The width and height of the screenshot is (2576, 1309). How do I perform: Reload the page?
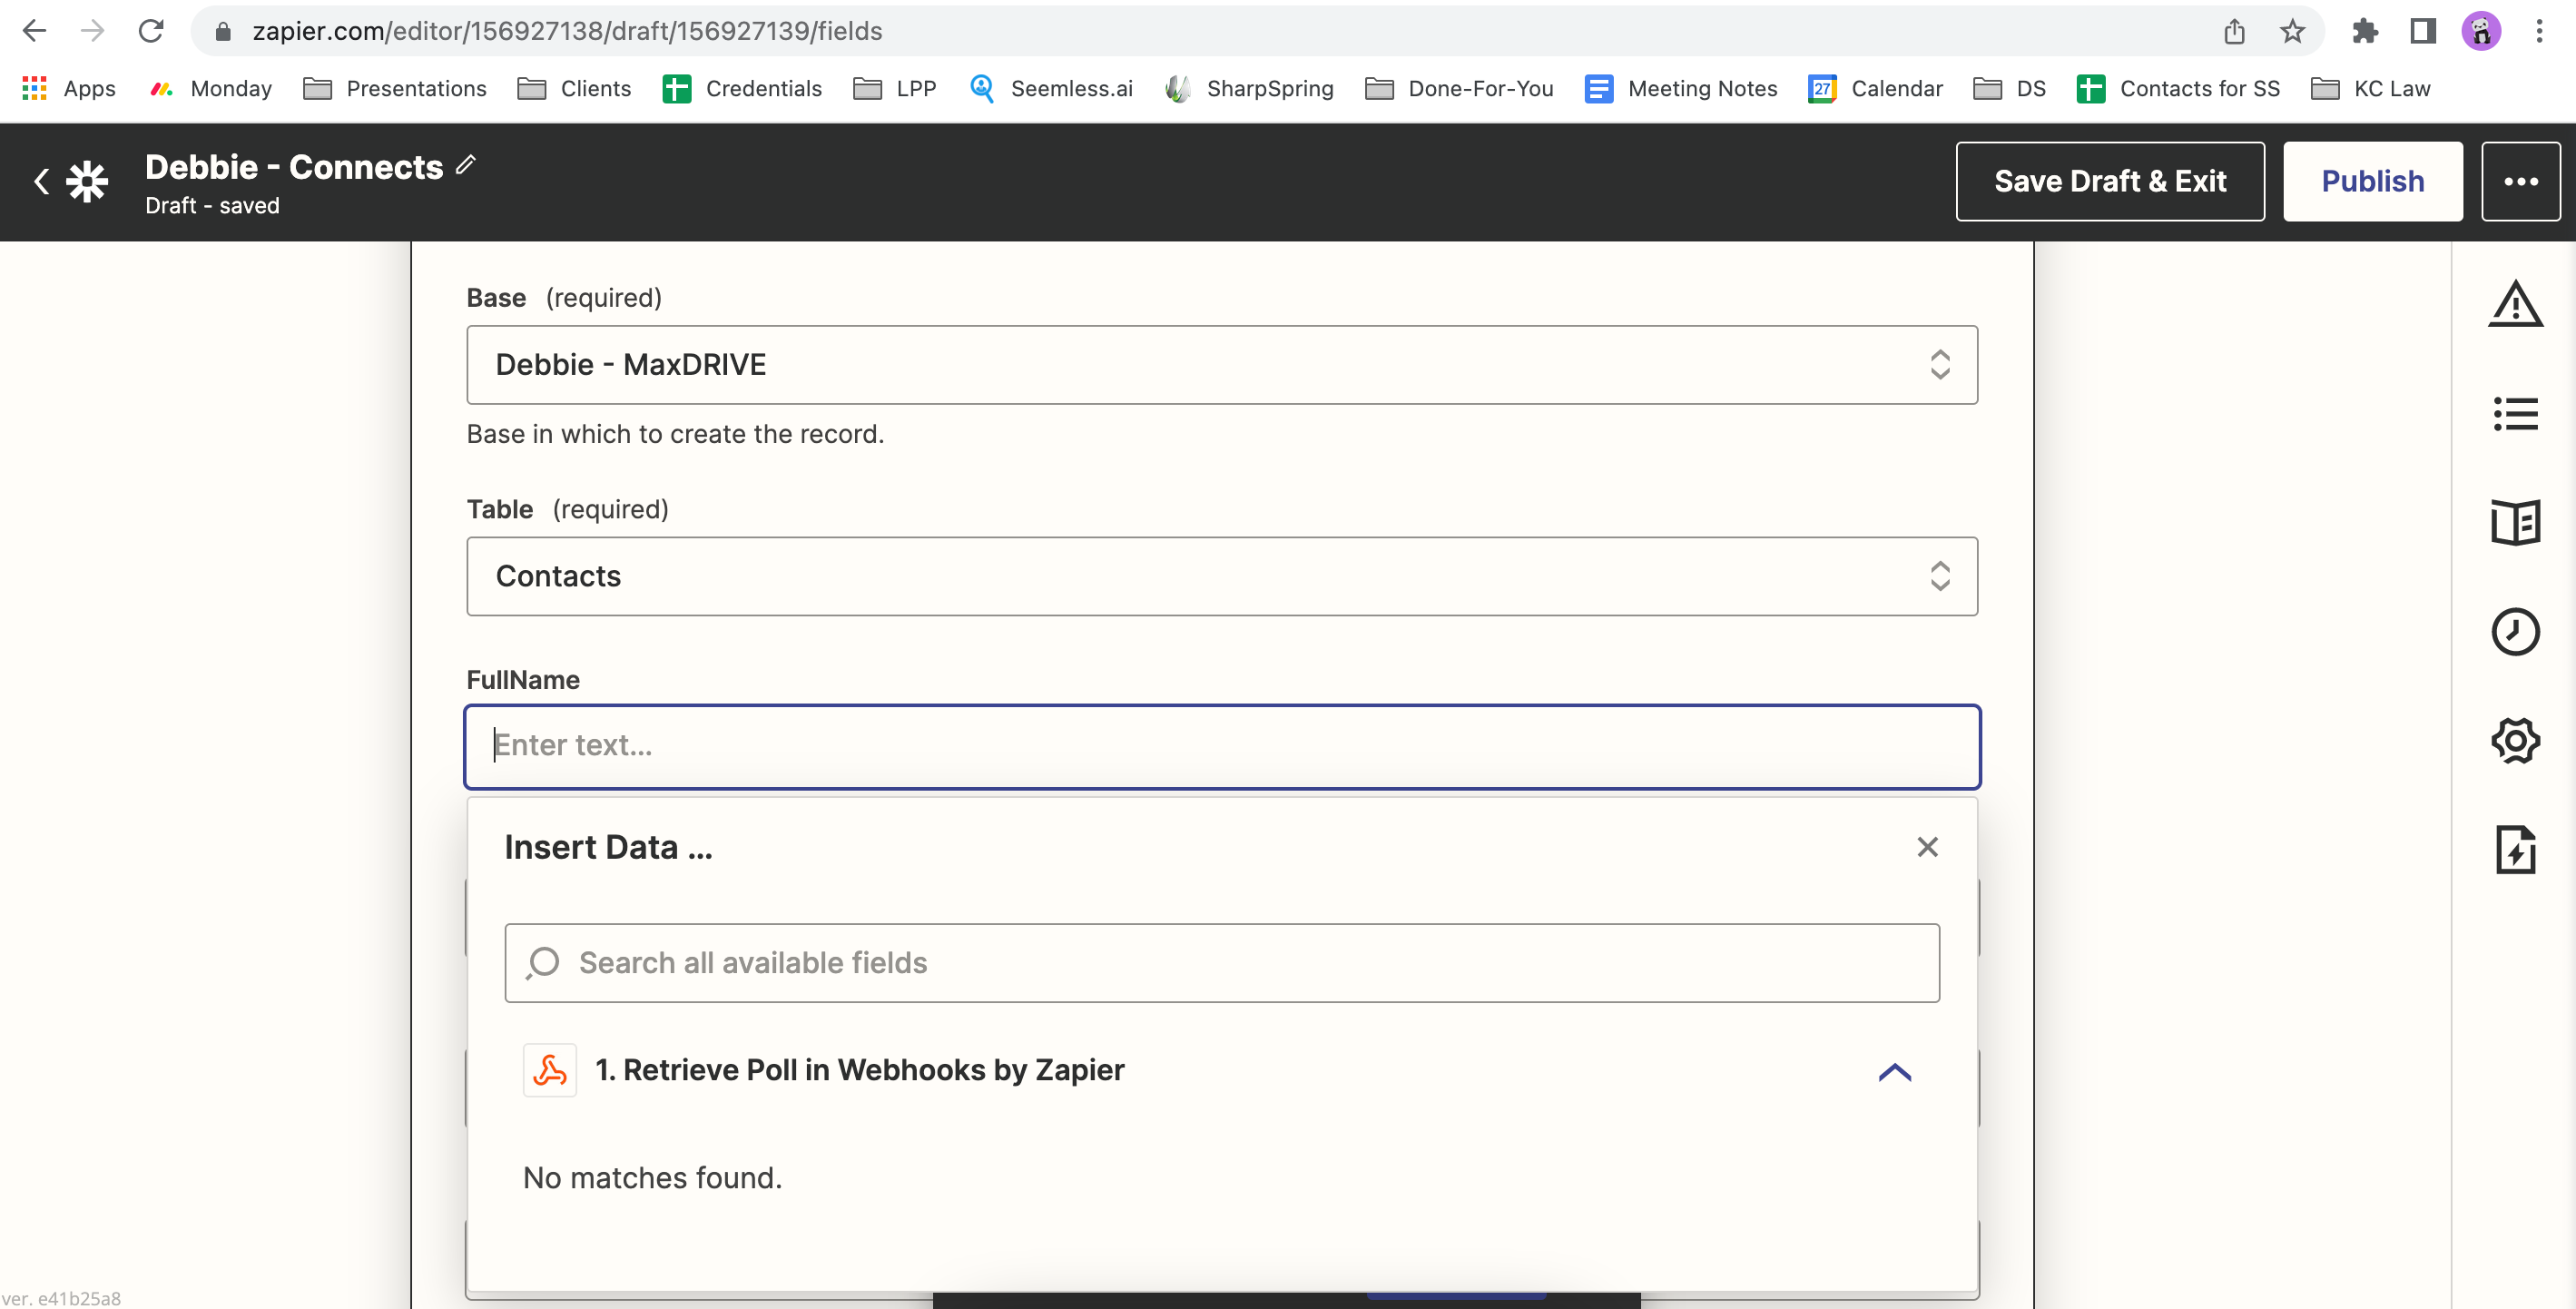coord(151,31)
